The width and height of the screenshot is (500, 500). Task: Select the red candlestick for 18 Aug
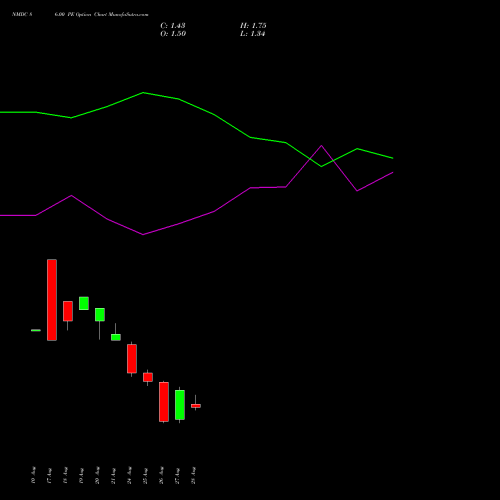click(x=68, y=311)
